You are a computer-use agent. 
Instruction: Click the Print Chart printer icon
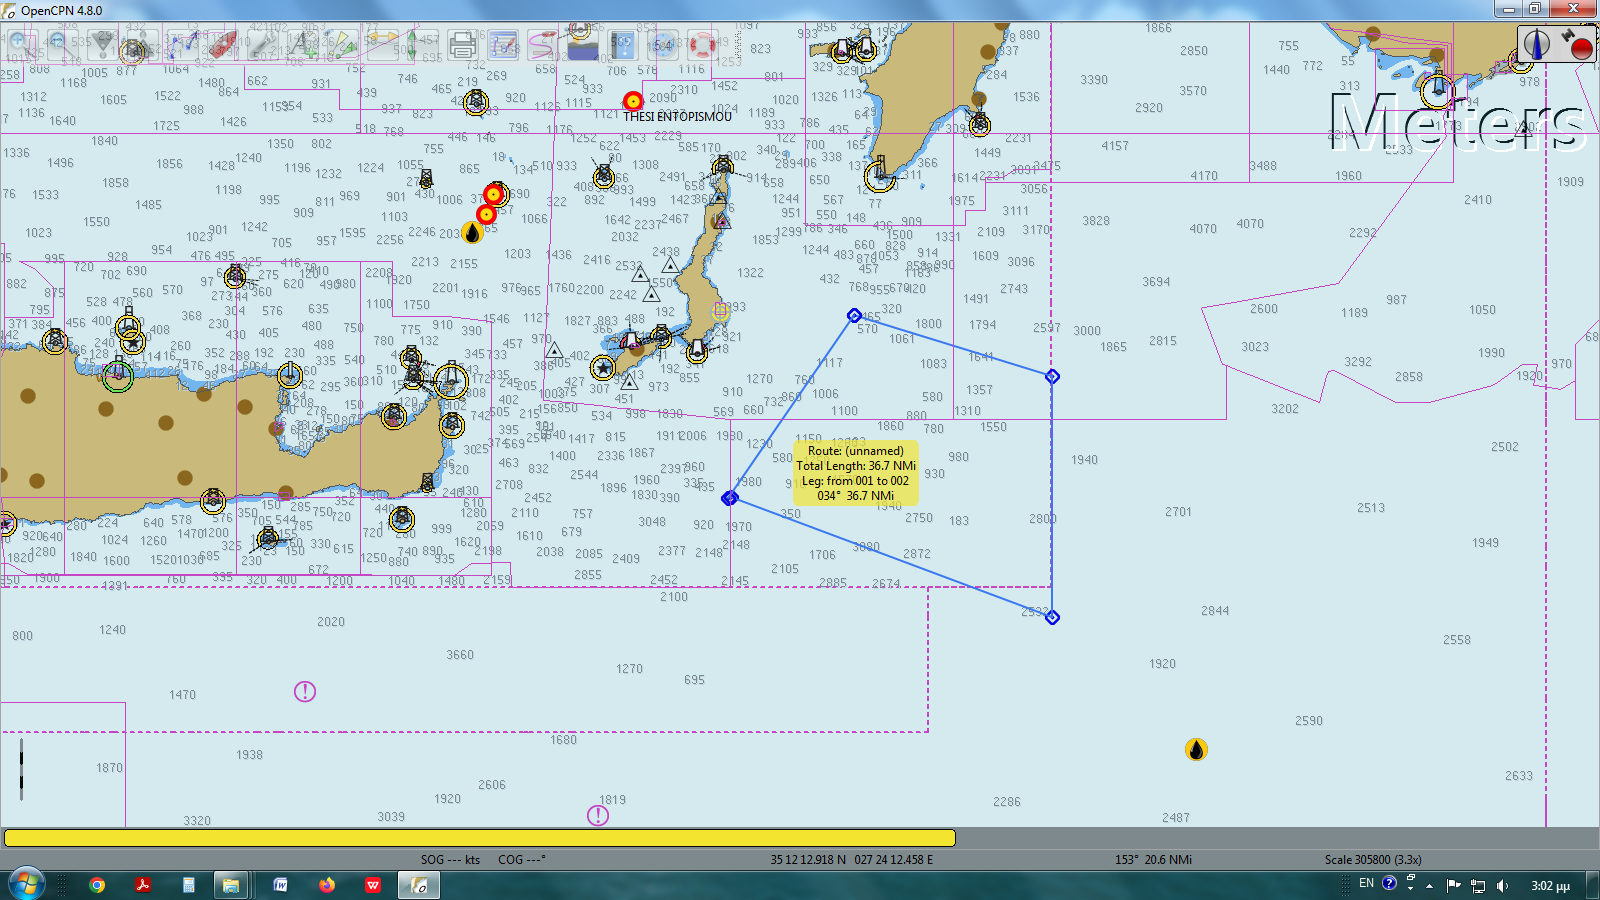(x=462, y=44)
